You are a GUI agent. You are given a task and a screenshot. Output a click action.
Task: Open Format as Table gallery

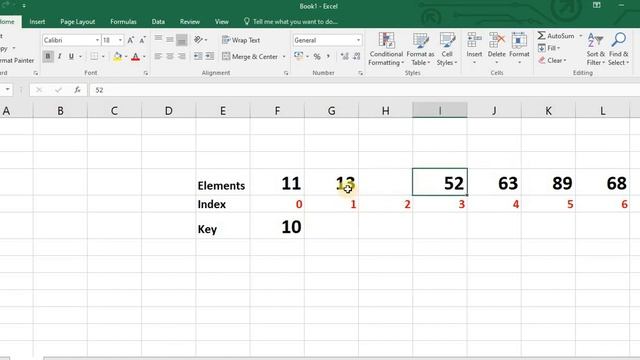[420, 49]
